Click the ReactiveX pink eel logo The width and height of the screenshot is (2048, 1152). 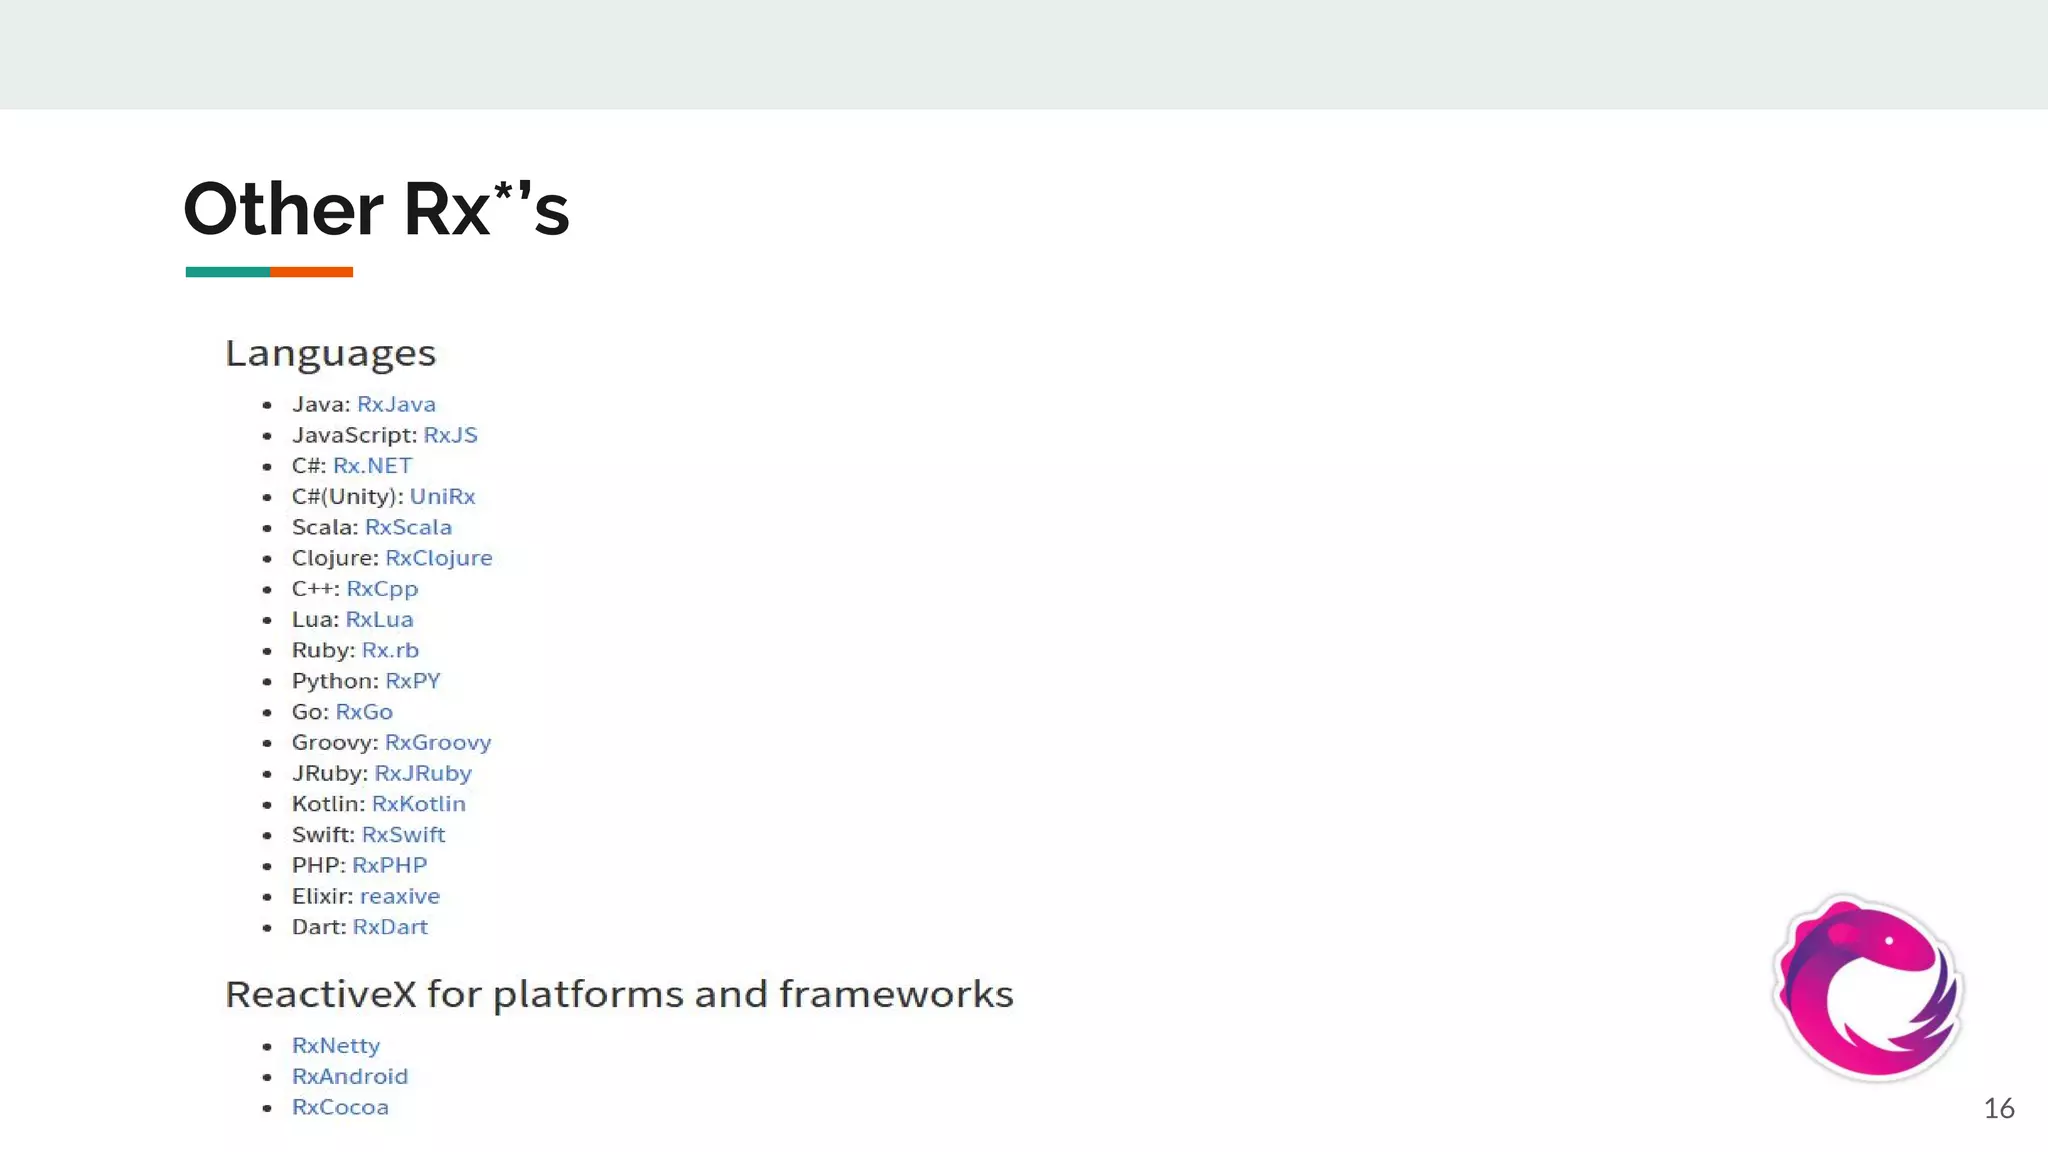click(1868, 988)
